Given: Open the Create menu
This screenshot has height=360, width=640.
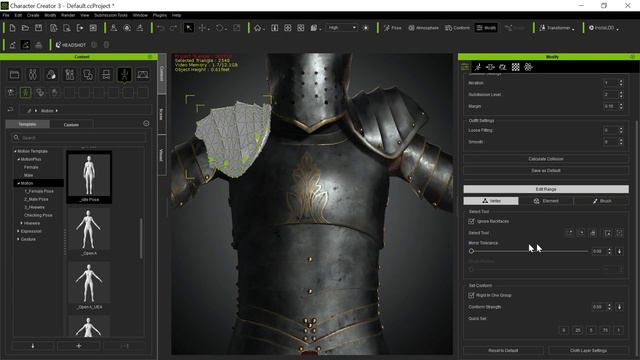Looking at the screenshot, I should click(33, 15).
